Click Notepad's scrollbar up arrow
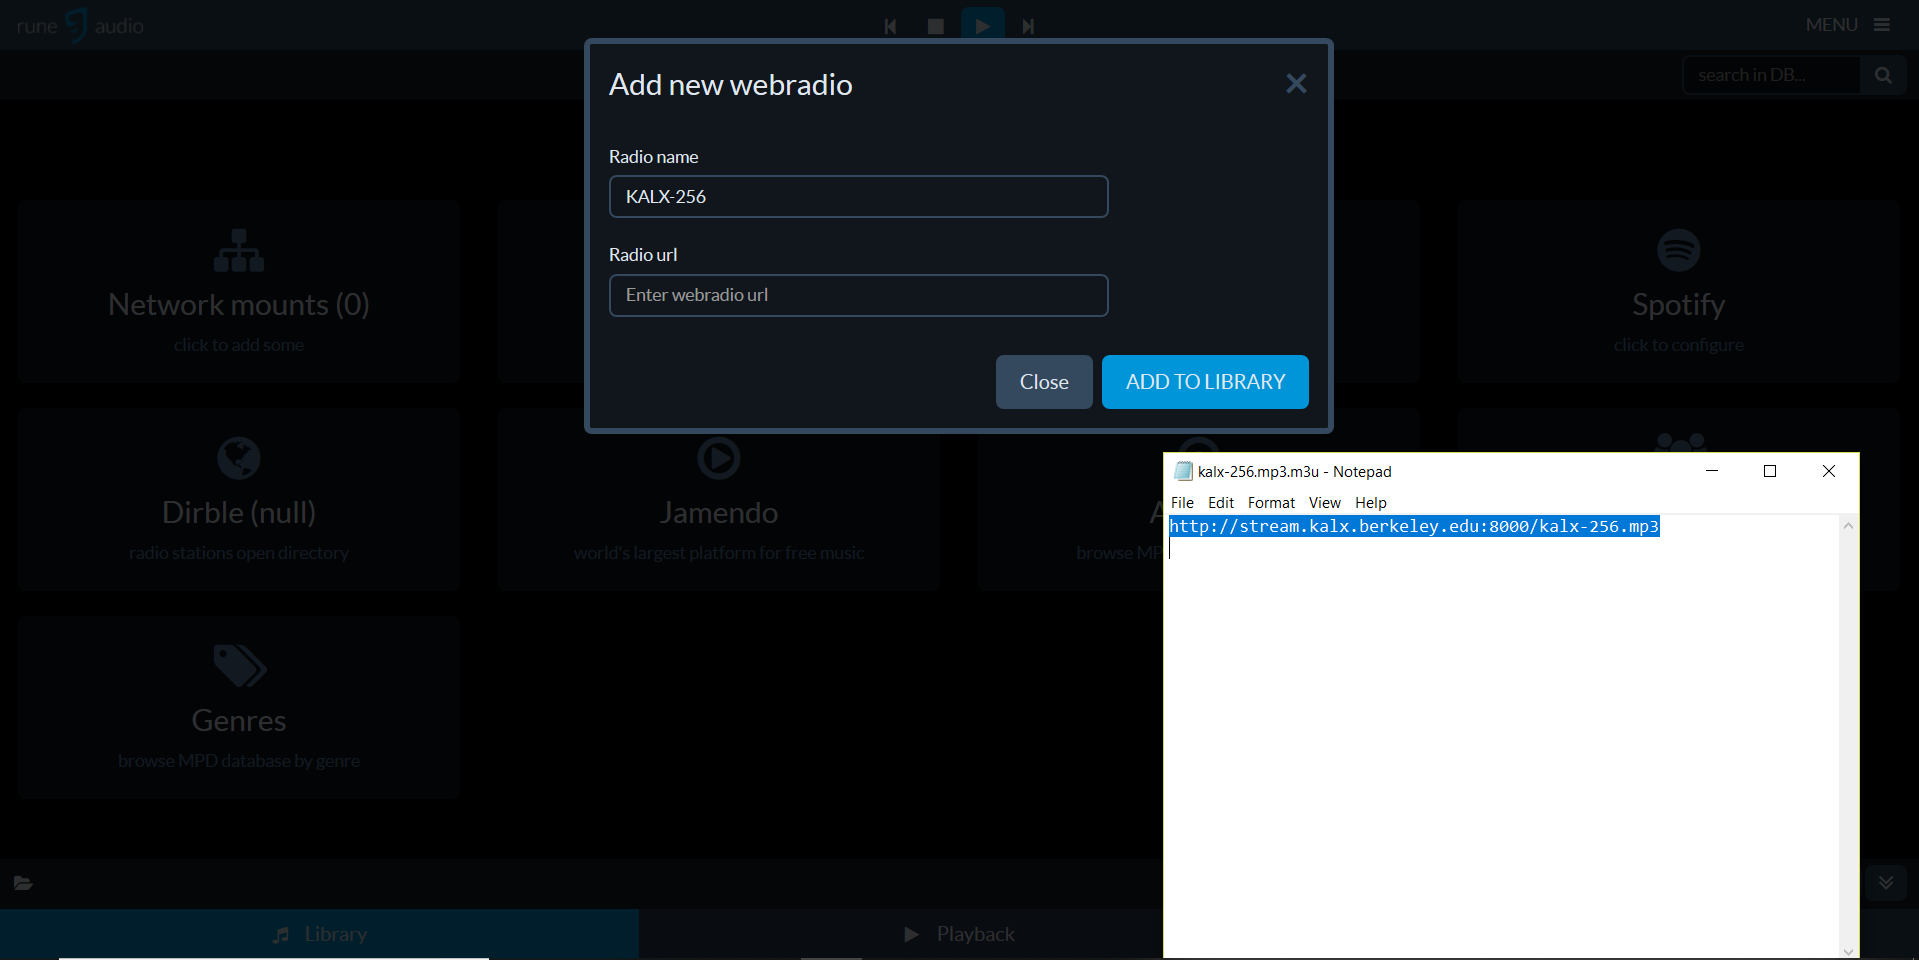Image resolution: width=1919 pixels, height=960 pixels. 1848,526
